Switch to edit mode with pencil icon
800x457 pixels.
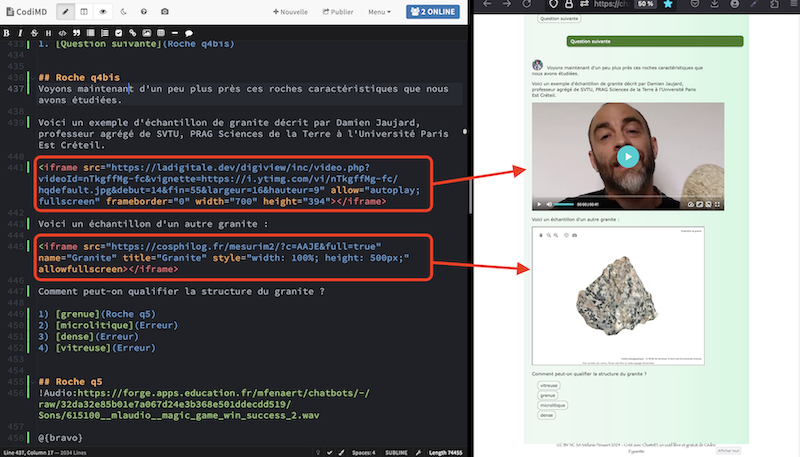65,11
